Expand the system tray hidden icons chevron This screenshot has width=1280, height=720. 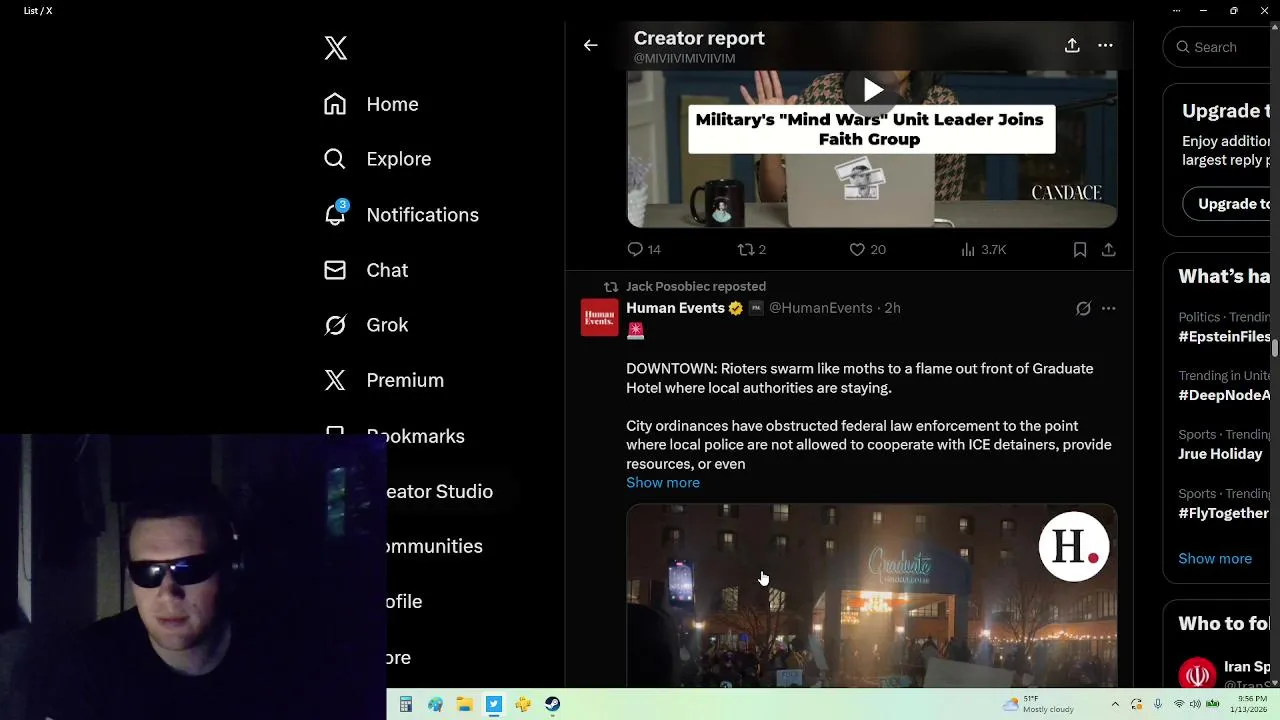(1115, 704)
